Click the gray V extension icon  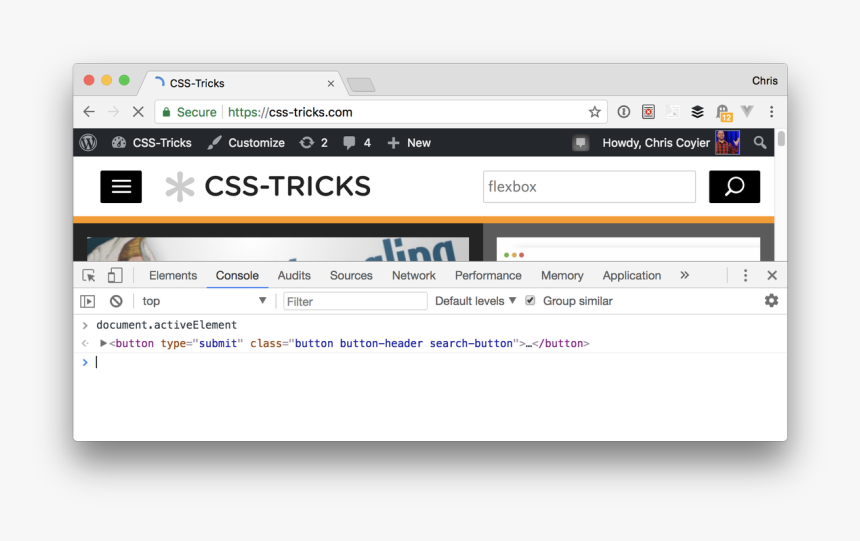[x=747, y=111]
